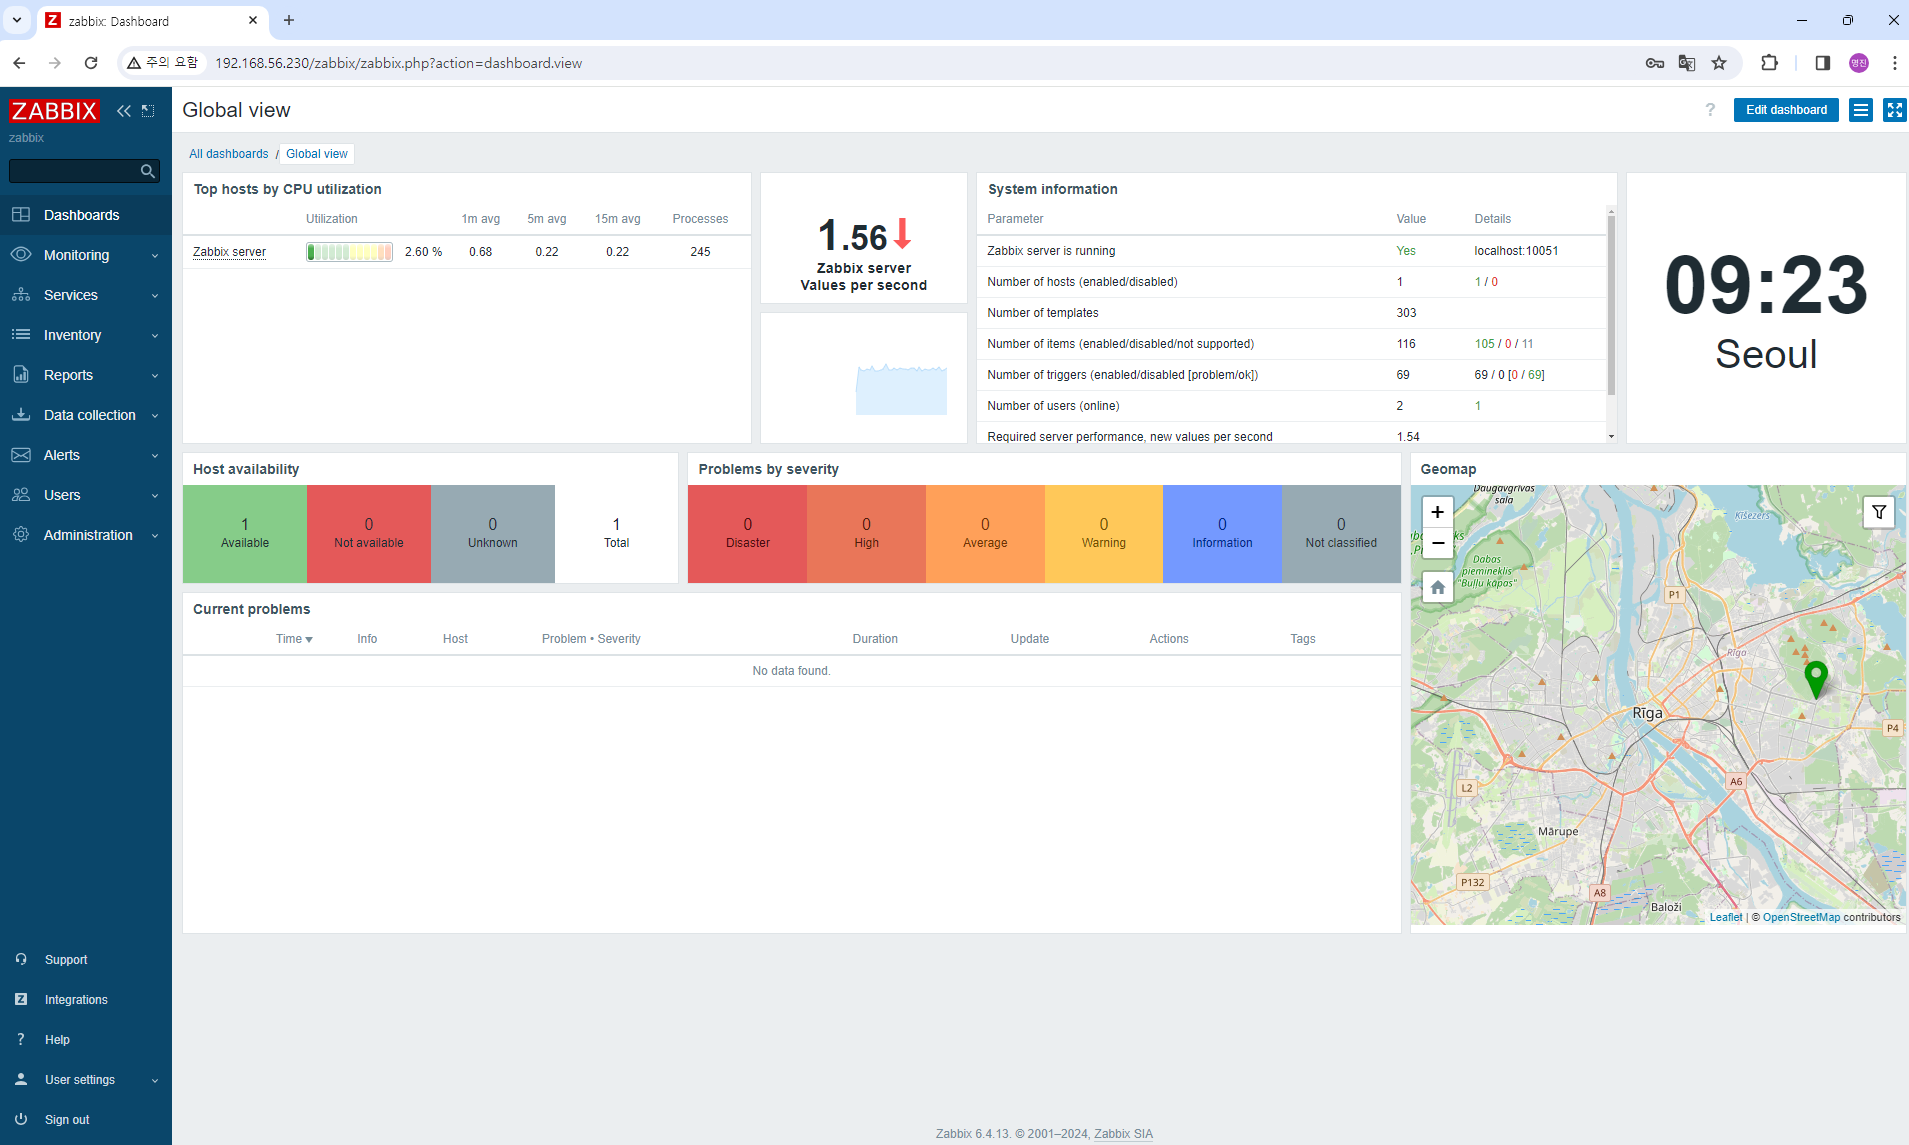
Task: Click the Integrations Z icon
Action: click(x=21, y=999)
